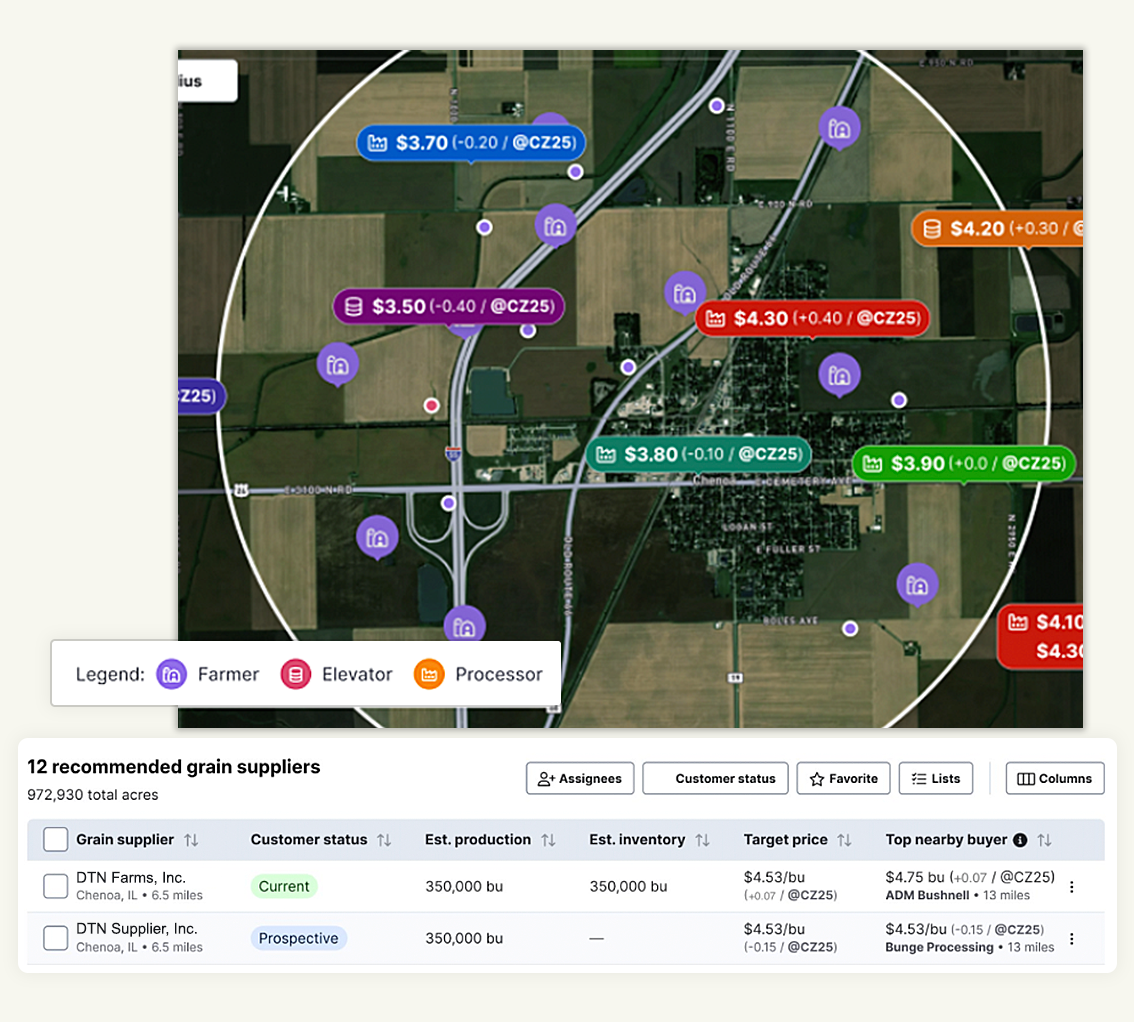Toggle the select-all suppliers checkbox

[55, 840]
